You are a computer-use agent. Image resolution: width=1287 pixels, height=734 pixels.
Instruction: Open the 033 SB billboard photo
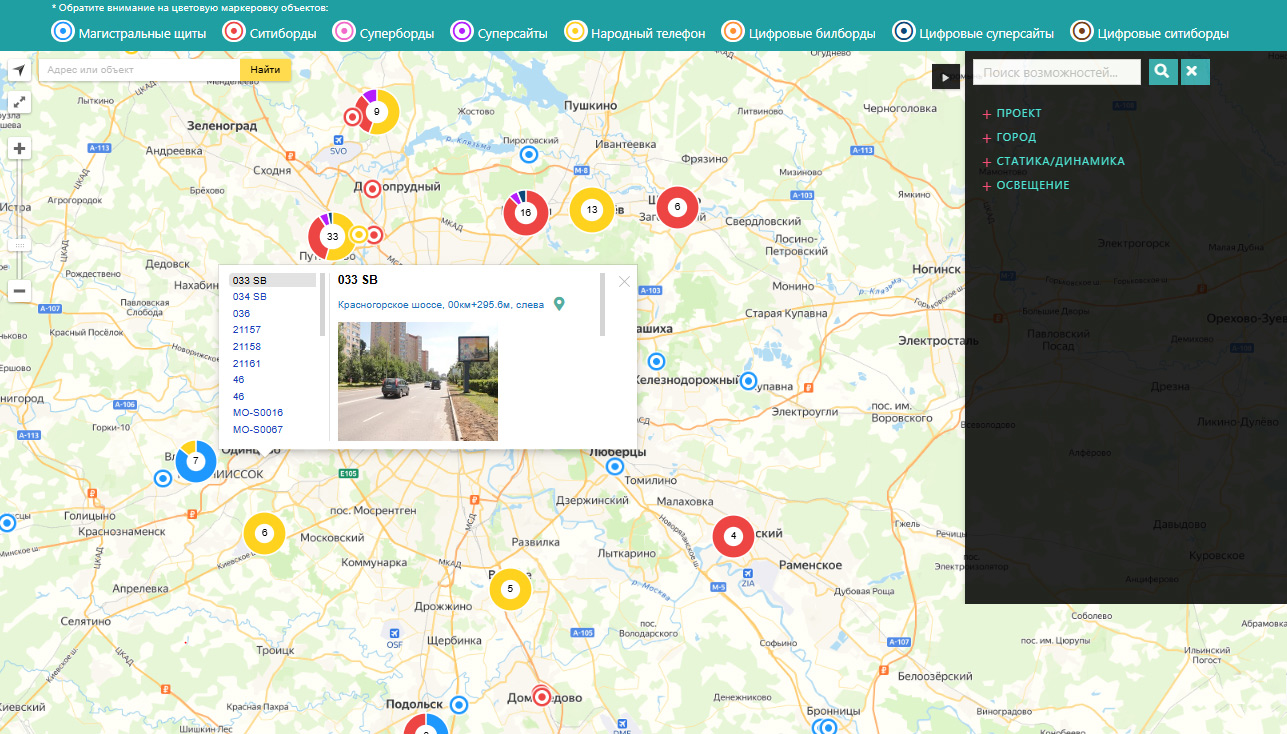point(417,381)
